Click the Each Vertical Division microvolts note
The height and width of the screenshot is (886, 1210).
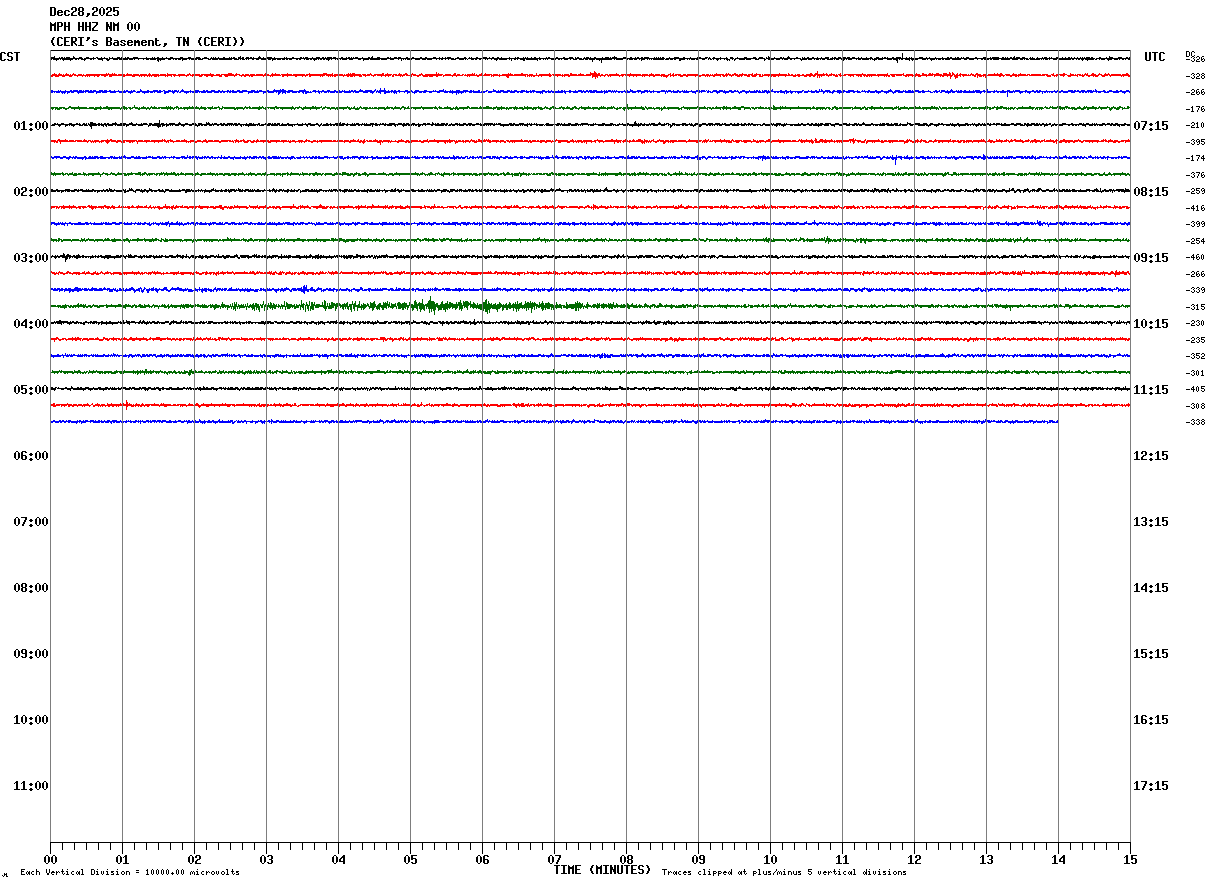click(130, 873)
